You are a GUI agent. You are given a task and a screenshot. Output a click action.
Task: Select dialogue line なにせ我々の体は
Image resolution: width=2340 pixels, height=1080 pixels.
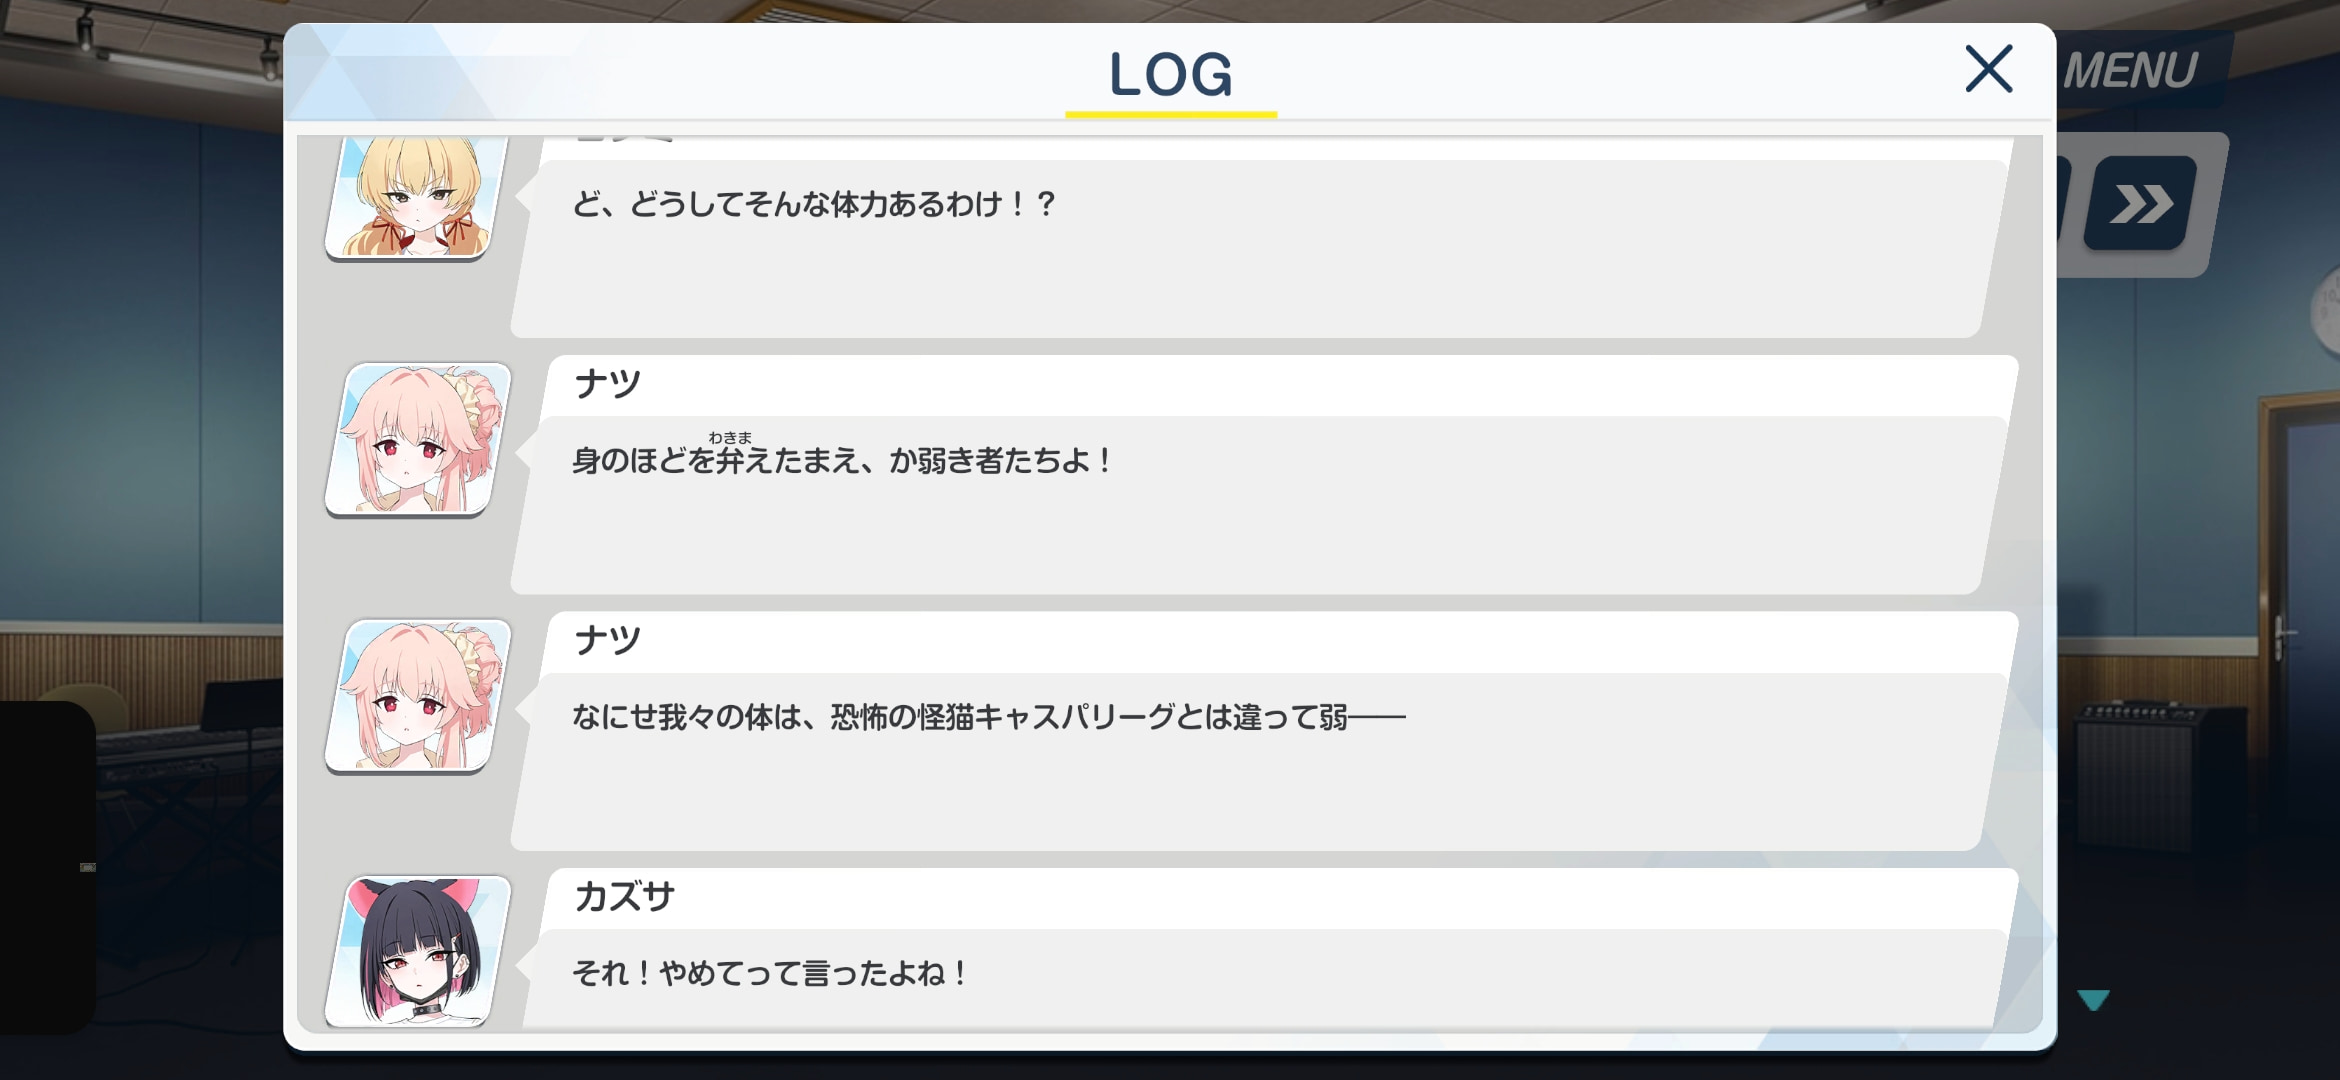click(x=988, y=717)
